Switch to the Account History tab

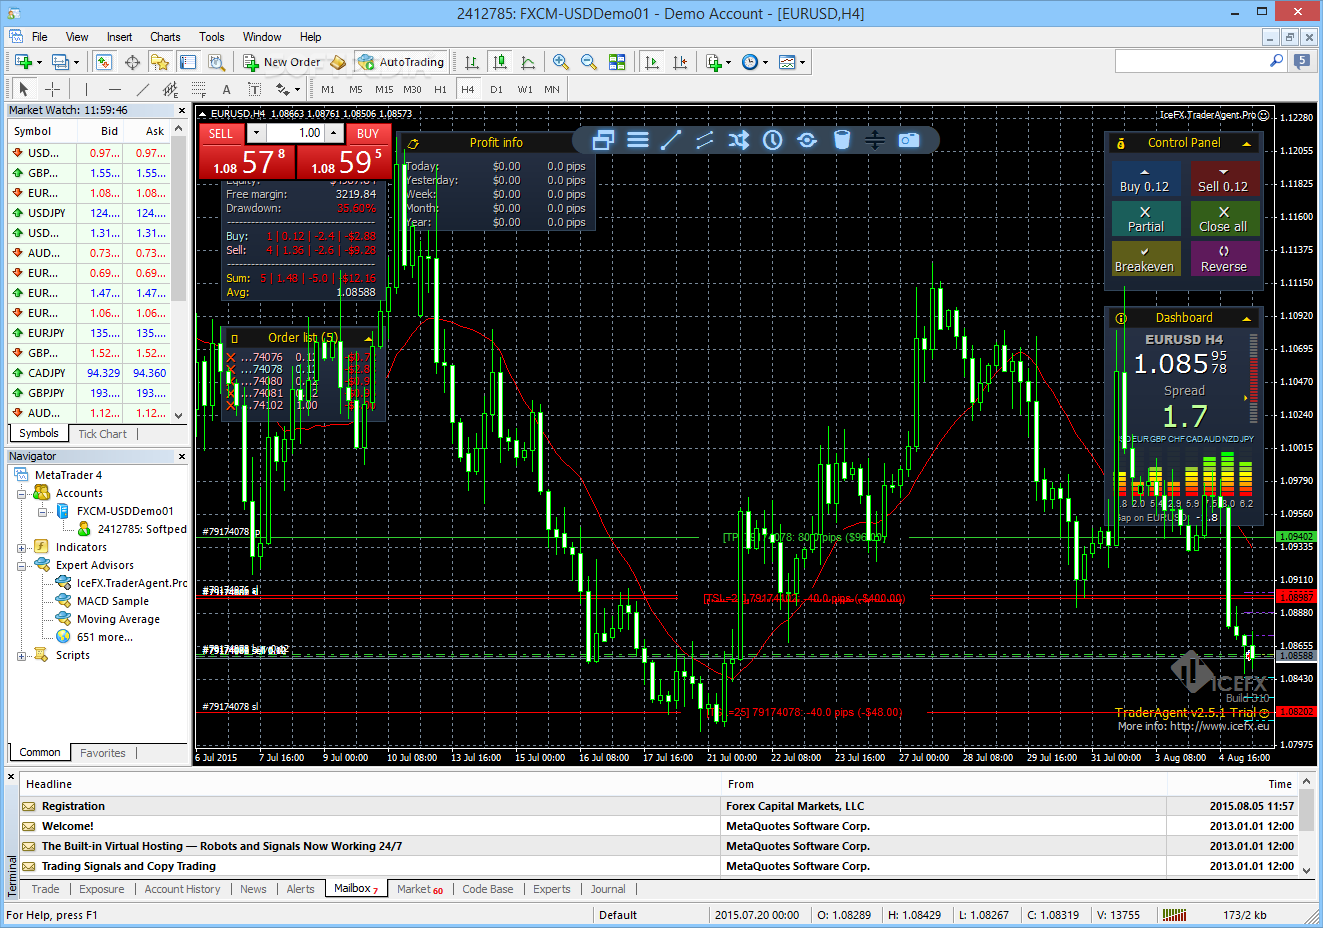click(182, 889)
